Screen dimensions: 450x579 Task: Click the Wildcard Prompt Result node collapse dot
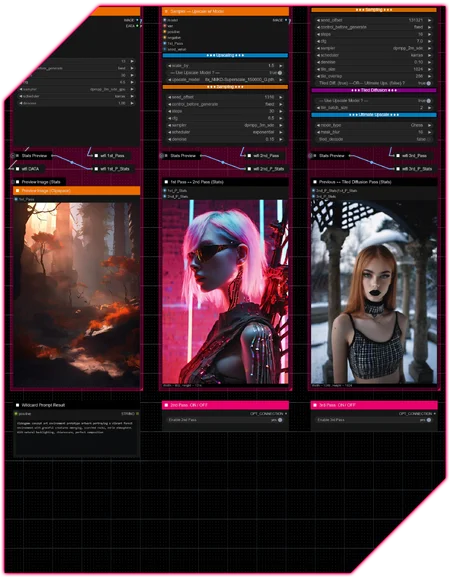pos(17,405)
